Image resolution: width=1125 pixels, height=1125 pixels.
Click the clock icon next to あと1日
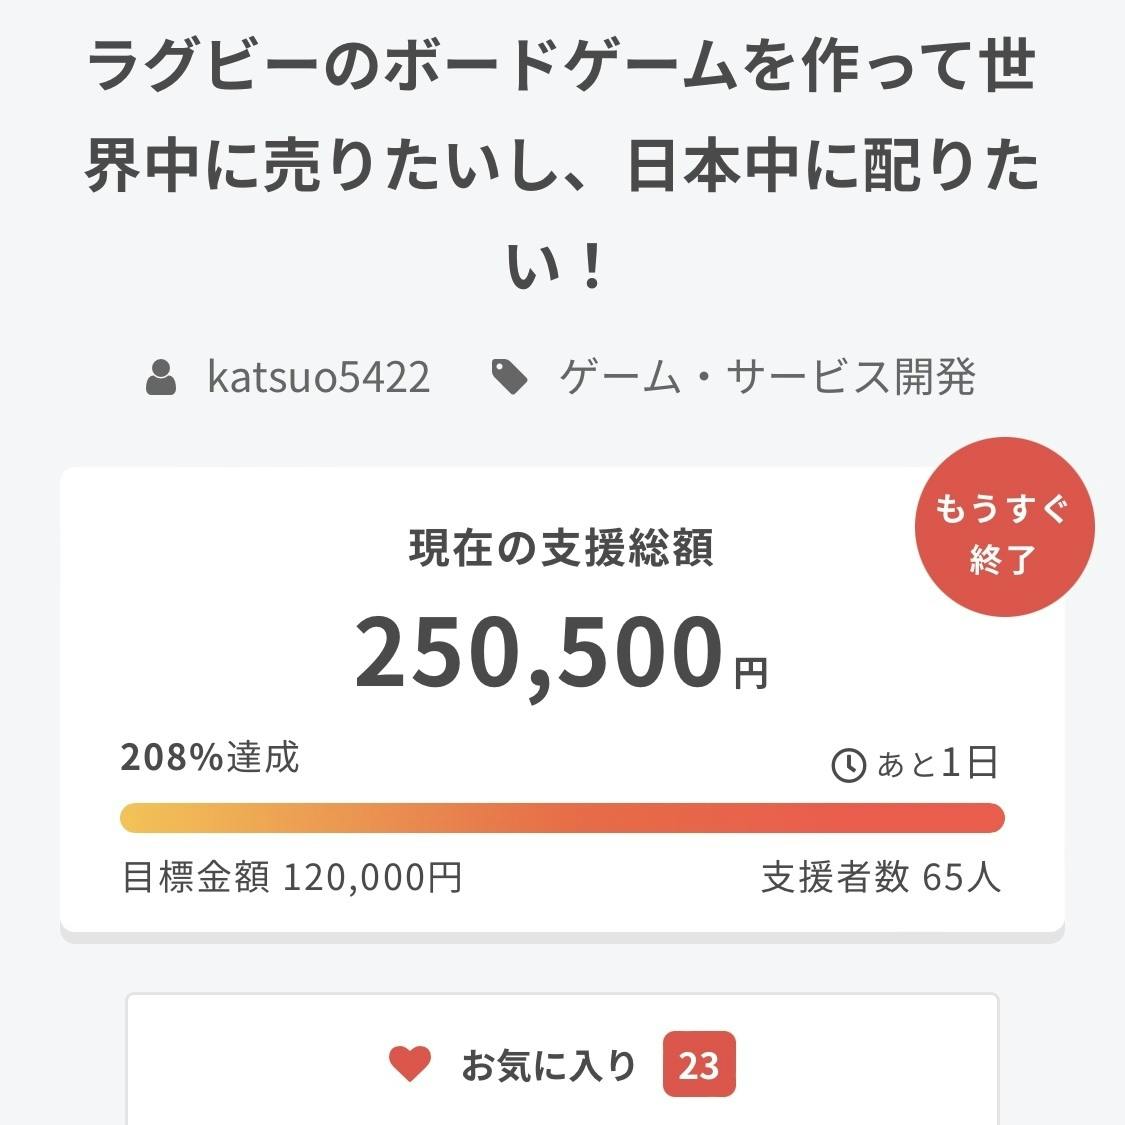848,765
